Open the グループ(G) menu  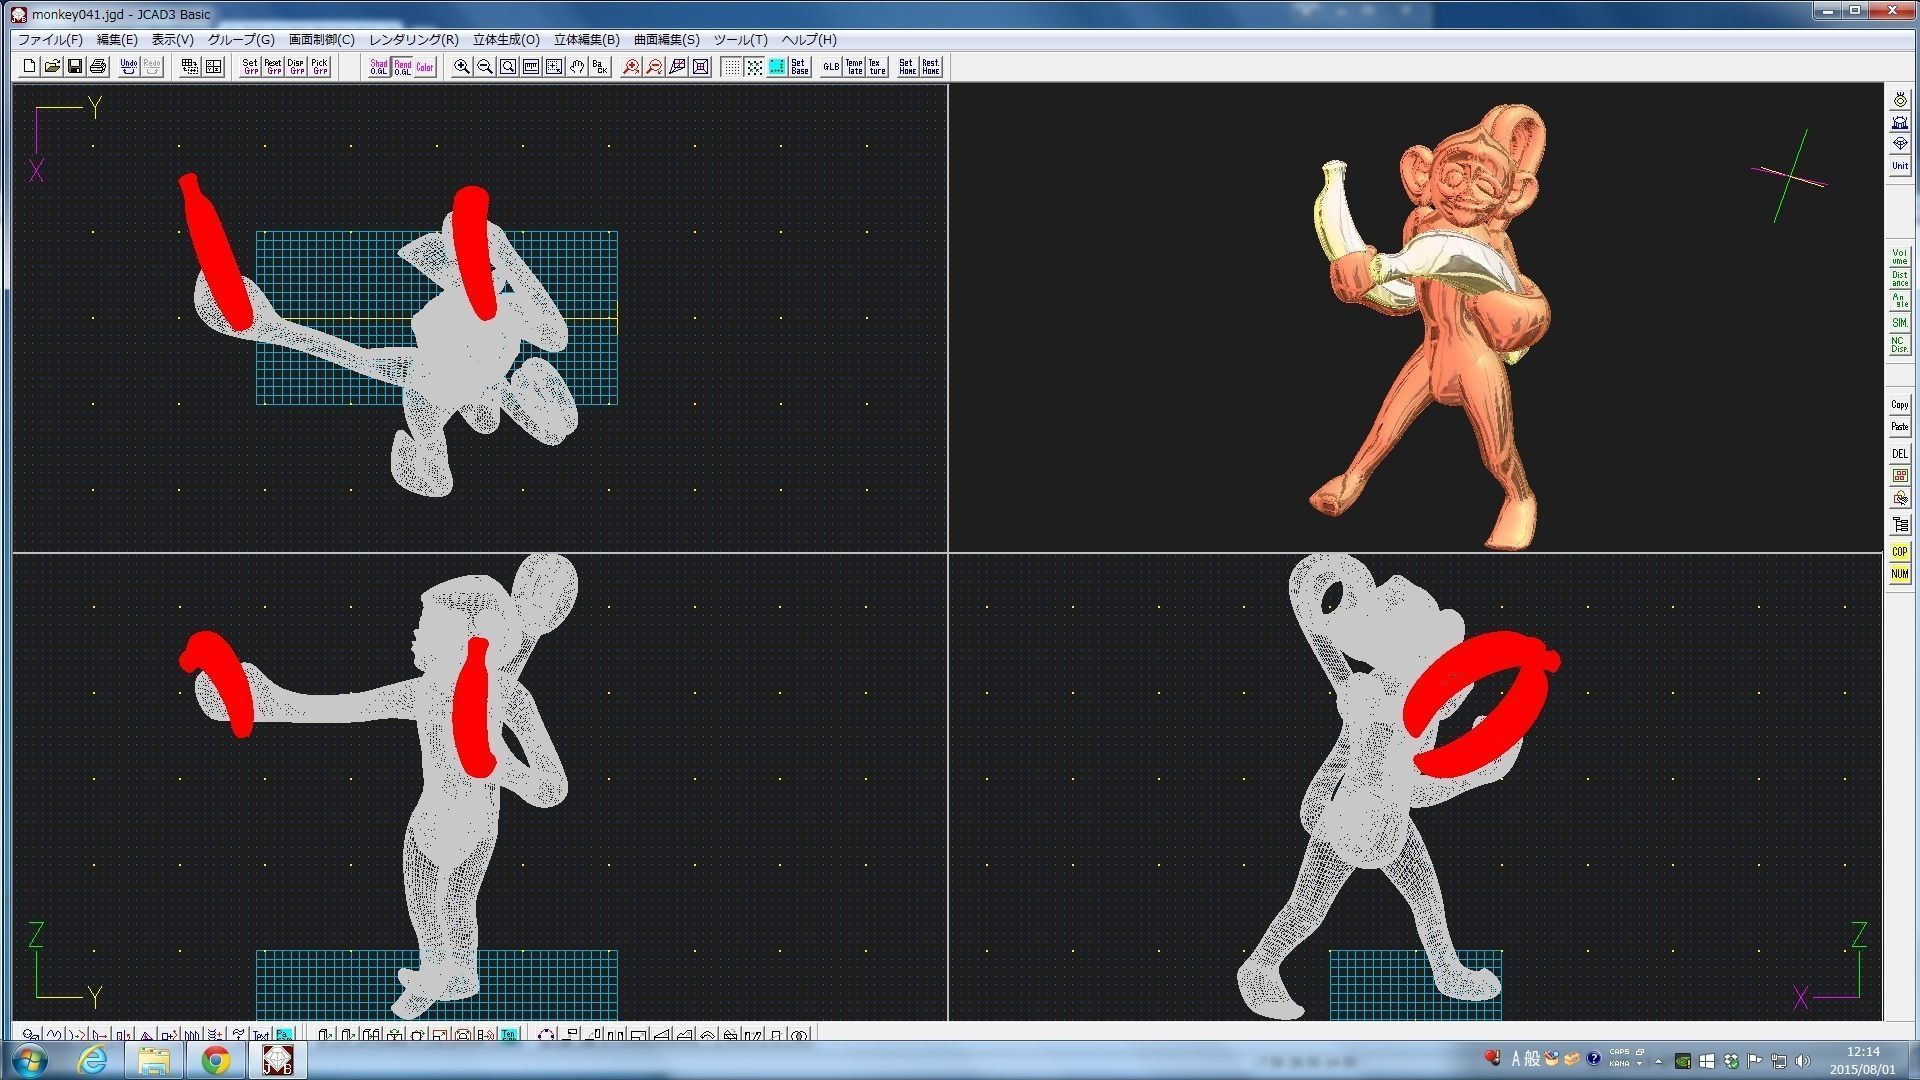click(x=241, y=40)
